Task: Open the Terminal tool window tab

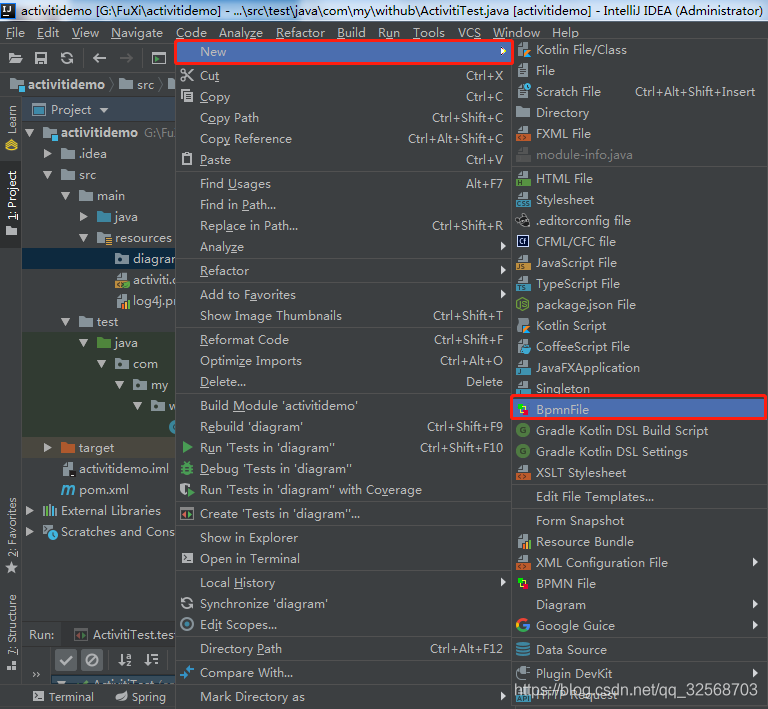Action: click(x=63, y=697)
